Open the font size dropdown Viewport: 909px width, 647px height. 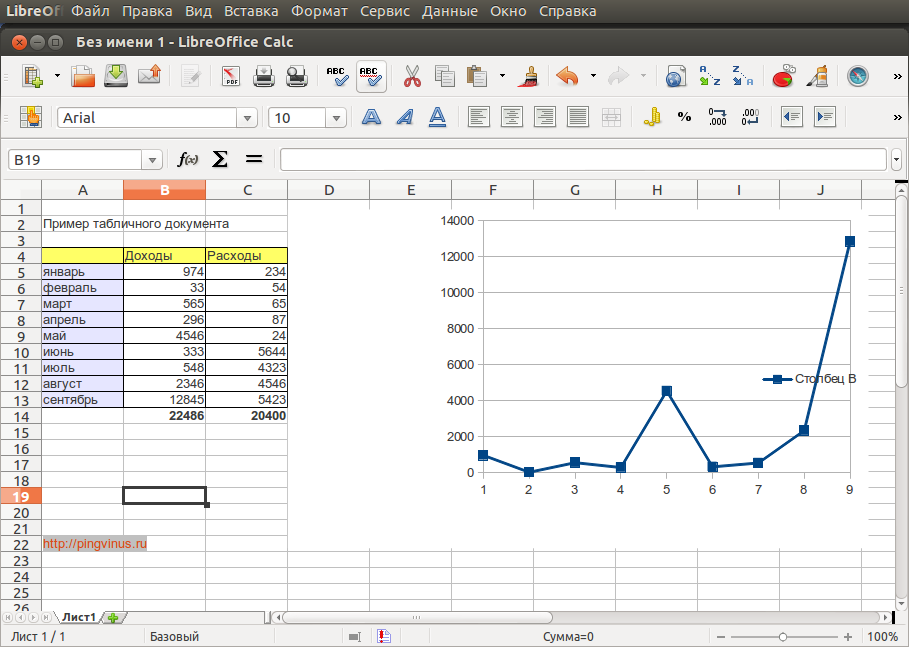336,118
